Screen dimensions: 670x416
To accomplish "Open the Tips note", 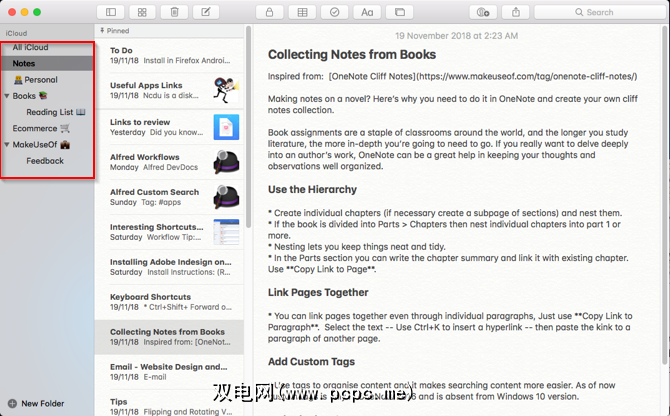I will 169,405.
